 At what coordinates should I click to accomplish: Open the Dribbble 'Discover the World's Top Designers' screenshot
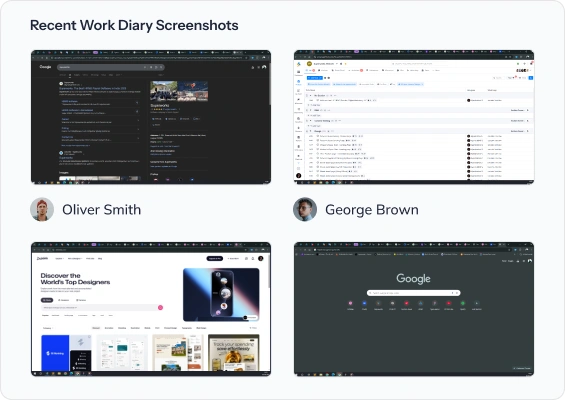(151, 309)
